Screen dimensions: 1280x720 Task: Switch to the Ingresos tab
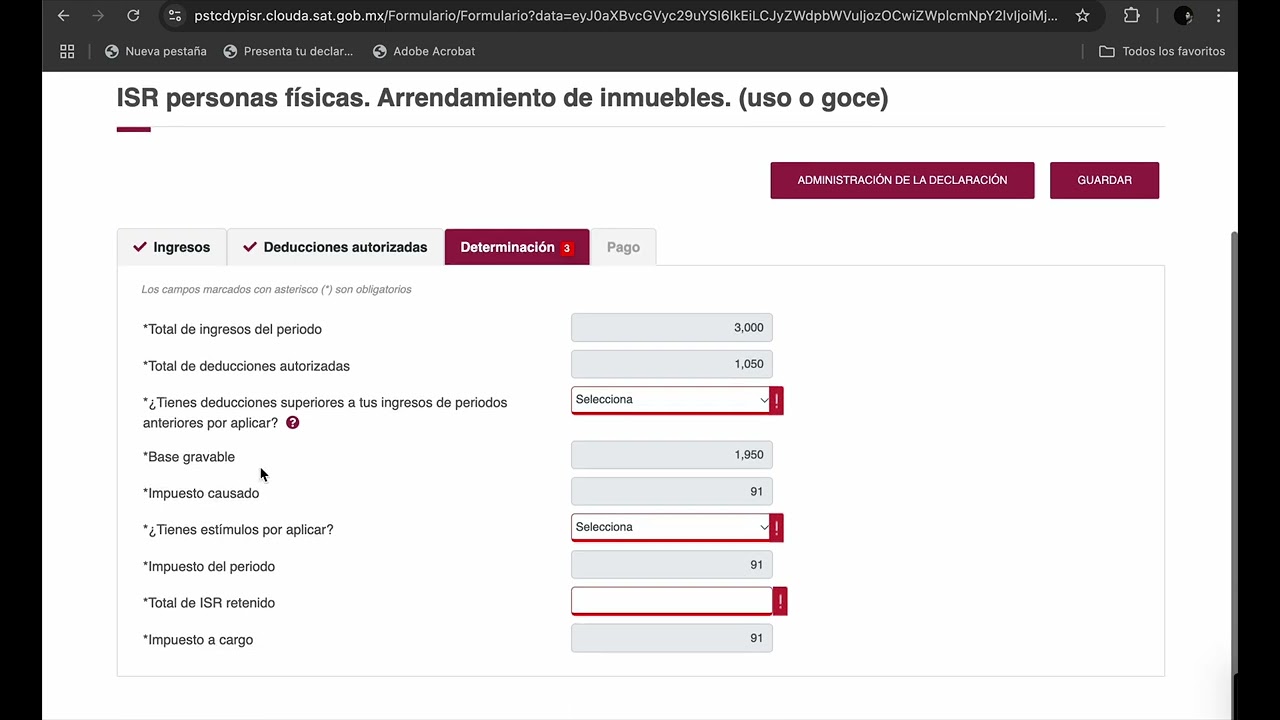(172, 247)
